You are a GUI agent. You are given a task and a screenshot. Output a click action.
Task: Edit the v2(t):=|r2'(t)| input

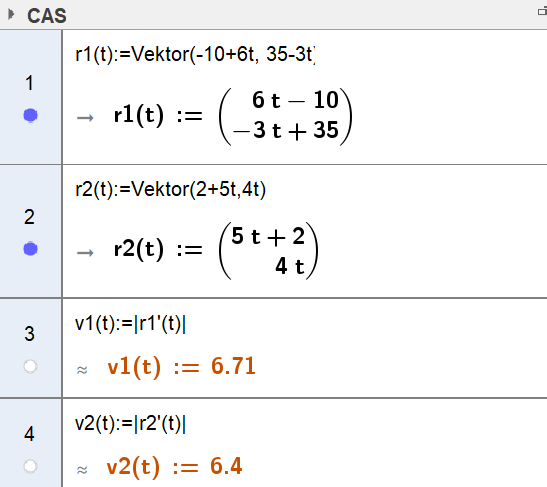130,424
